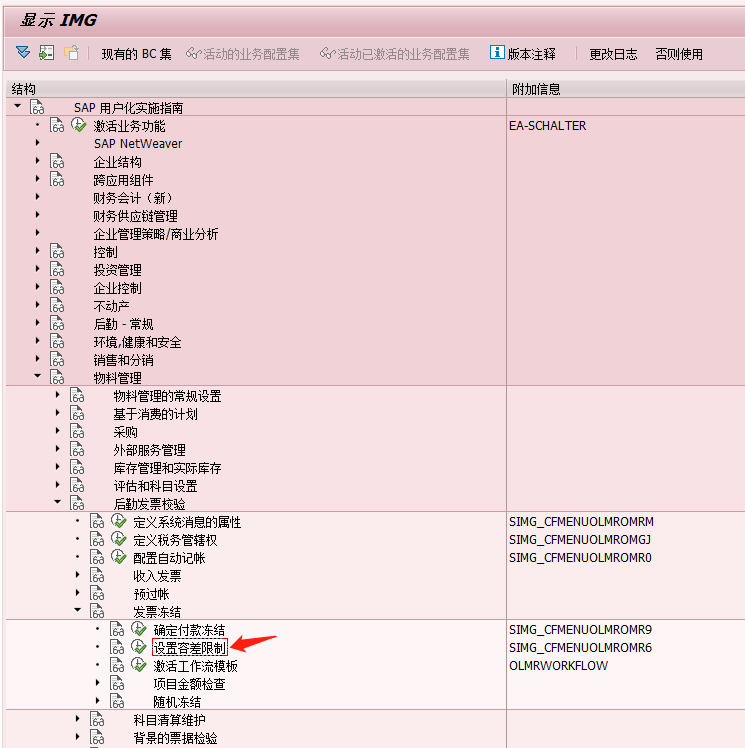Click the 附加信息 column header
This screenshot has height=748, width=745.
[x=626, y=89]
